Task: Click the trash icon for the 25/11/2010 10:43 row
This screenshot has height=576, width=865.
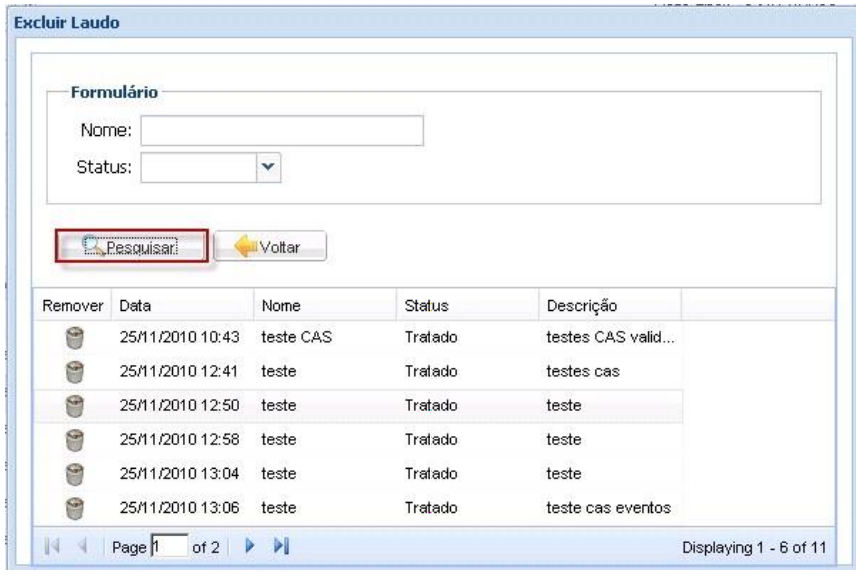Action: coord(72,339)
